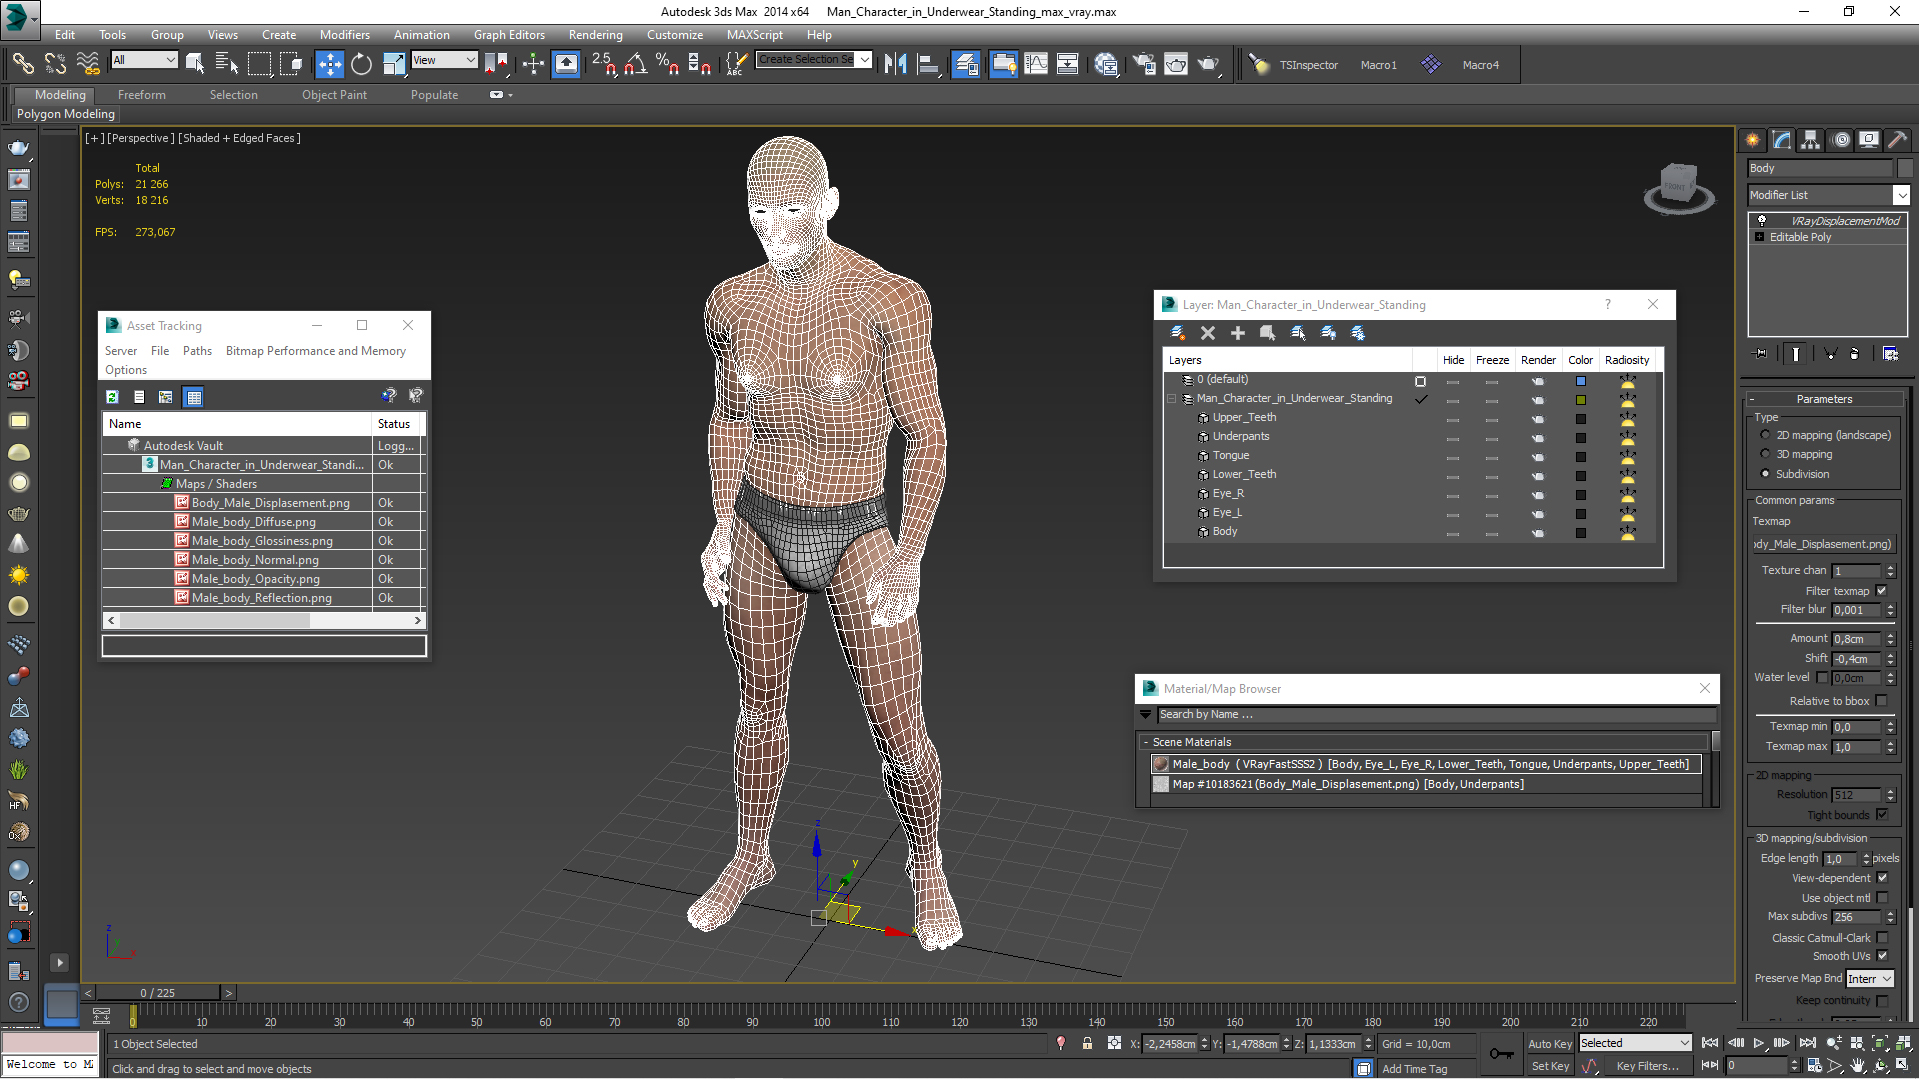Open the Modify command panel tab
The width and height of the screenshot is (1920, 1080).
click(x=1781, y=140)
